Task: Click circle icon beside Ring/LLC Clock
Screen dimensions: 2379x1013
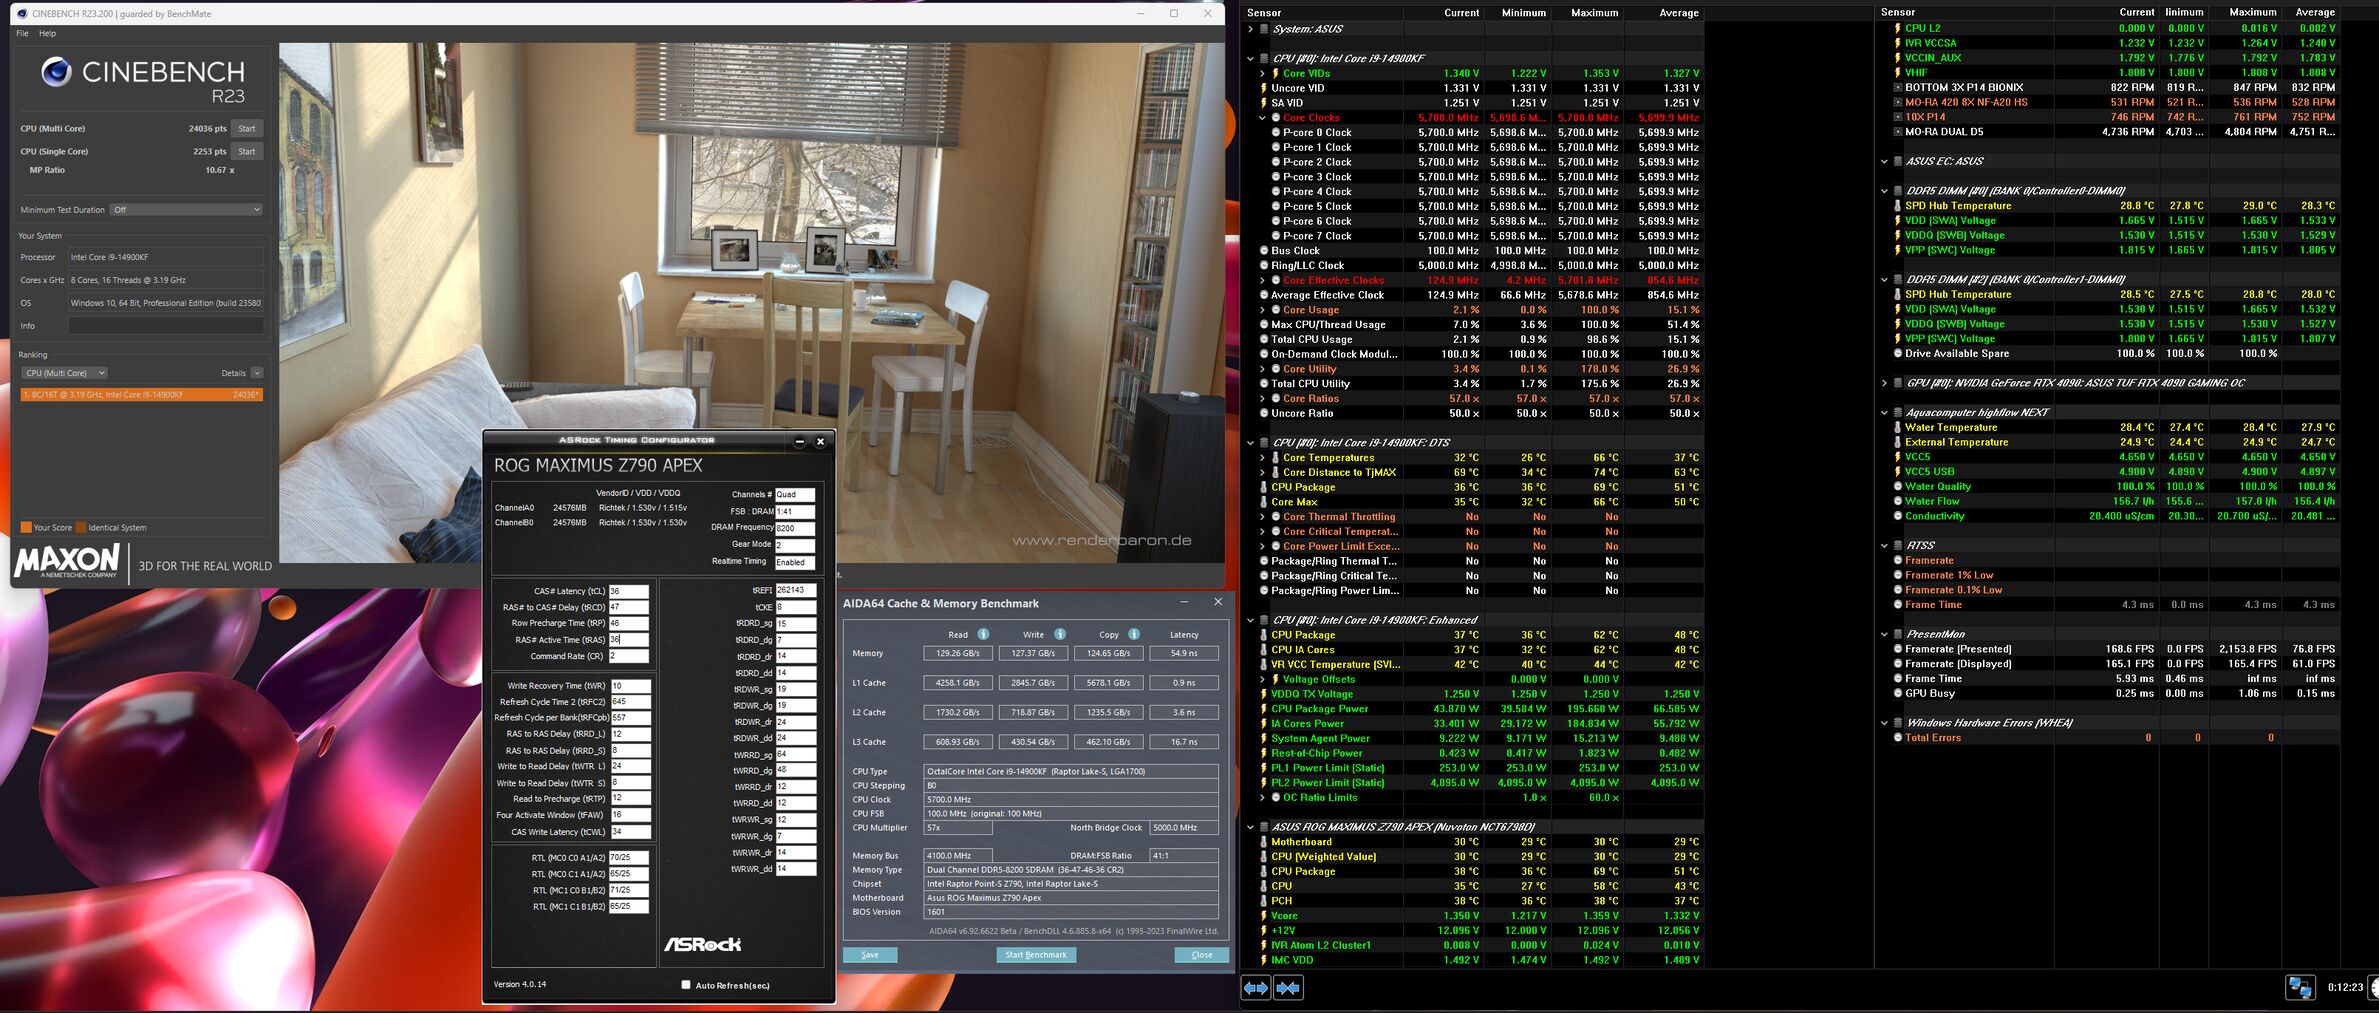Action: pyautogui.click(x=1264, y=266)
